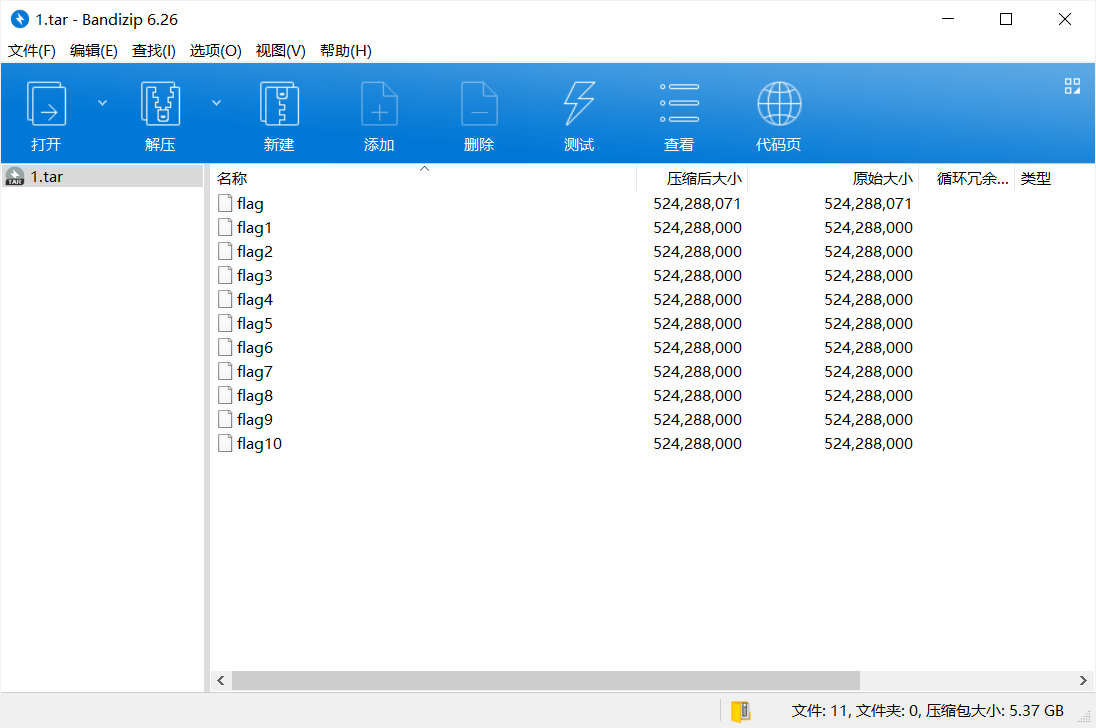Click the yellow archive icon in status bar
The image size is (1096, 728).
point(740,711)
